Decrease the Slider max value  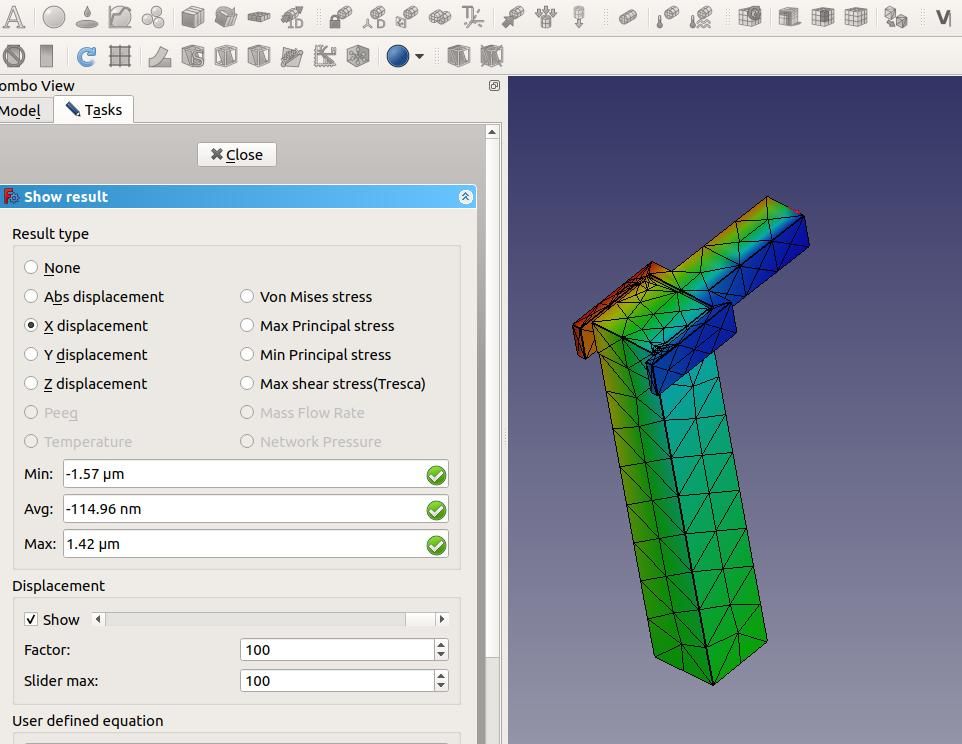[x=441, y=686]
